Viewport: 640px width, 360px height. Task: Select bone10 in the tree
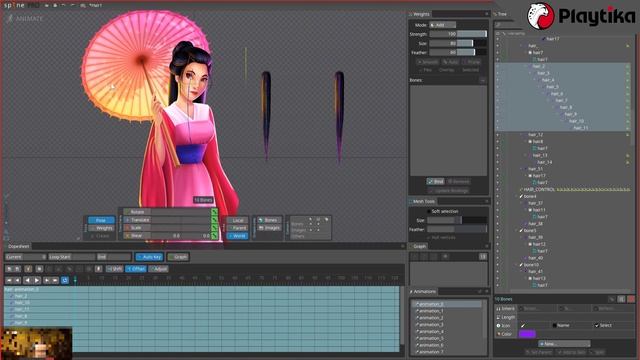(531, 265)
